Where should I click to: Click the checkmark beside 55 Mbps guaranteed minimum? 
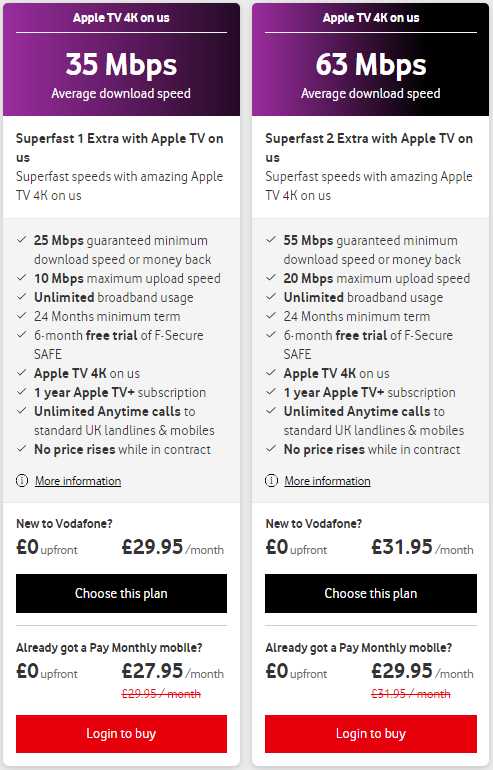[271, 240]
